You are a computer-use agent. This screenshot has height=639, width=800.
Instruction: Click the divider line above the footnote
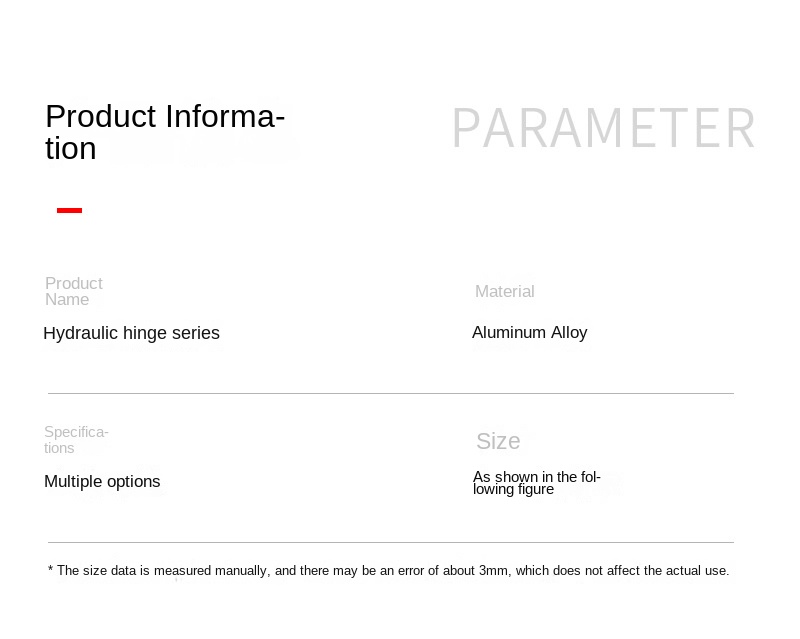point(390,542)
